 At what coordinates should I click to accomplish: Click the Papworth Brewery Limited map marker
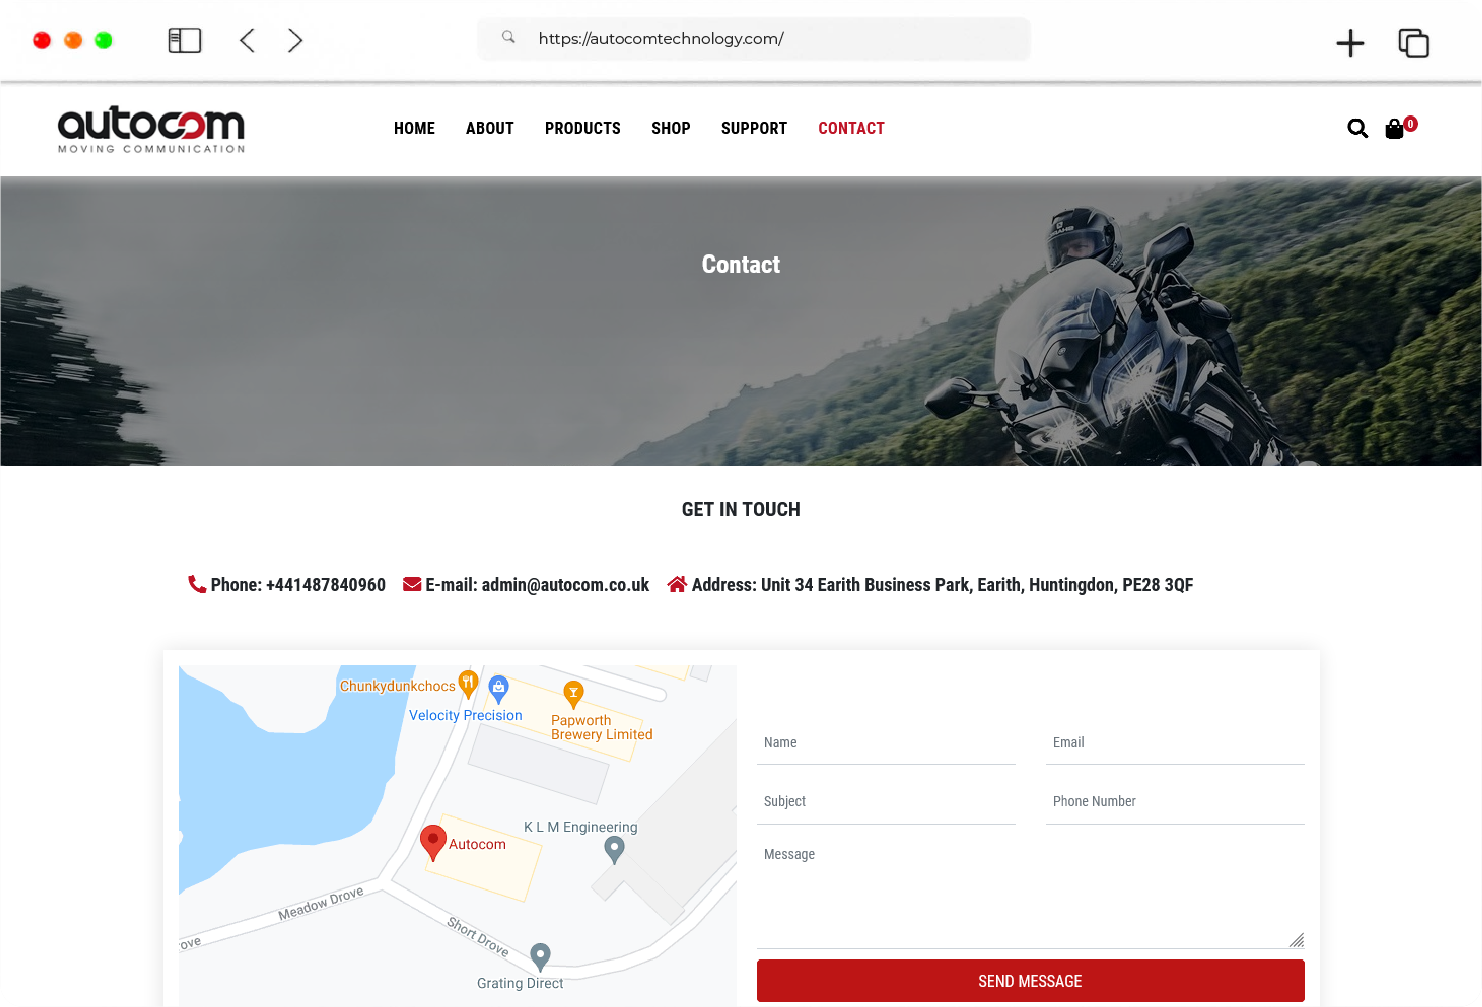[x=573, y=693]
